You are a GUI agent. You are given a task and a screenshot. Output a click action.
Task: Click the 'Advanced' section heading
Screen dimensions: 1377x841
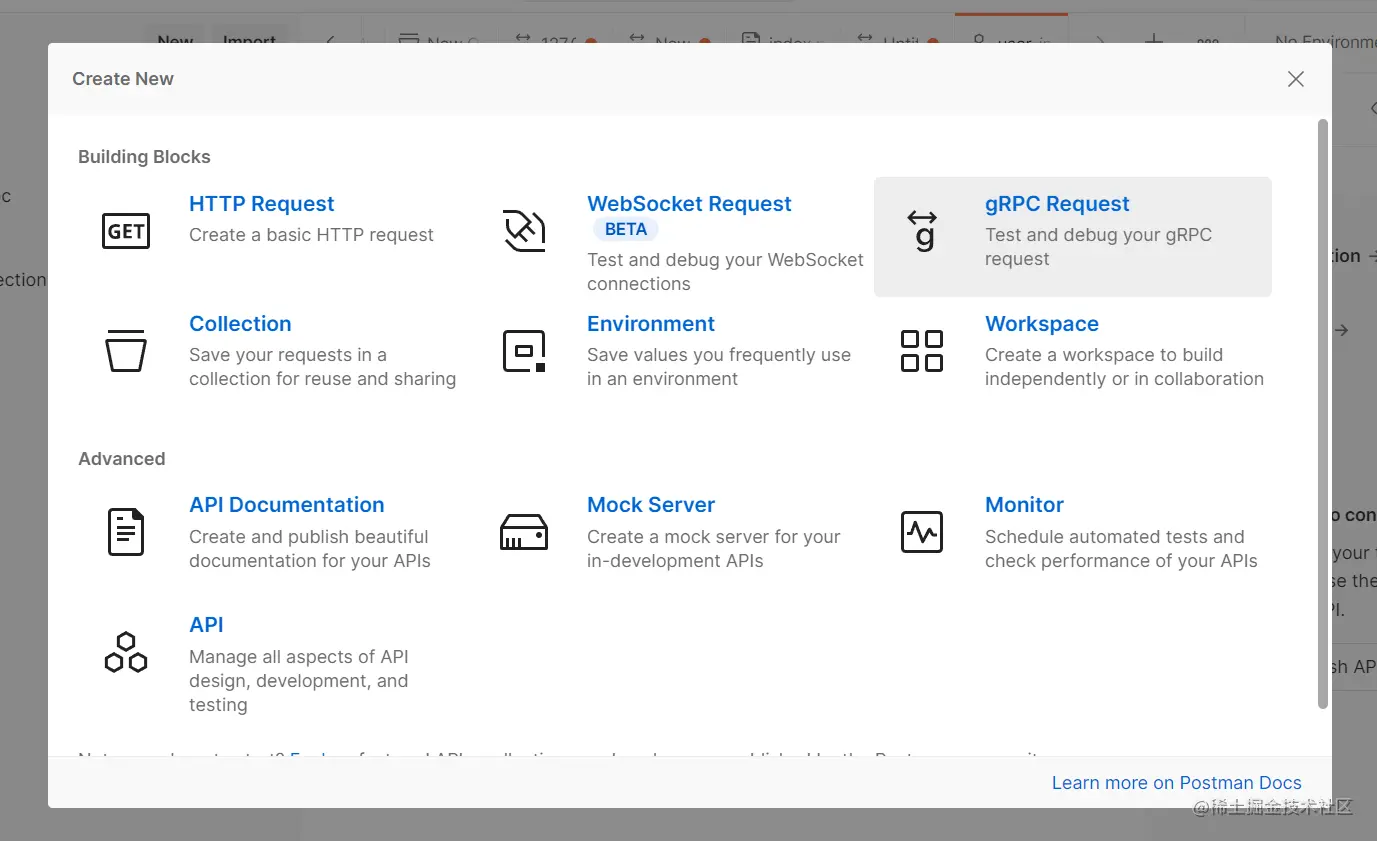coord(122,459)
